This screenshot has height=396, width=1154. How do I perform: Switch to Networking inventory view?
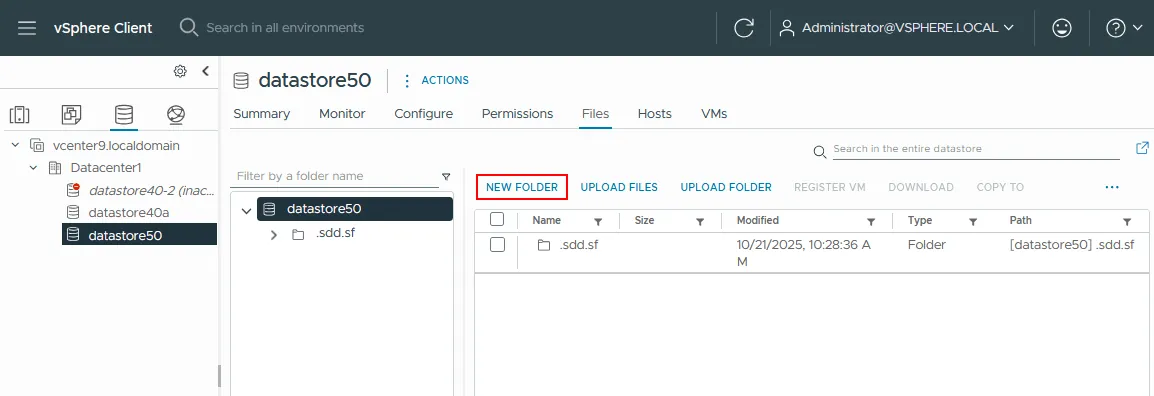[x=176, y=115]
